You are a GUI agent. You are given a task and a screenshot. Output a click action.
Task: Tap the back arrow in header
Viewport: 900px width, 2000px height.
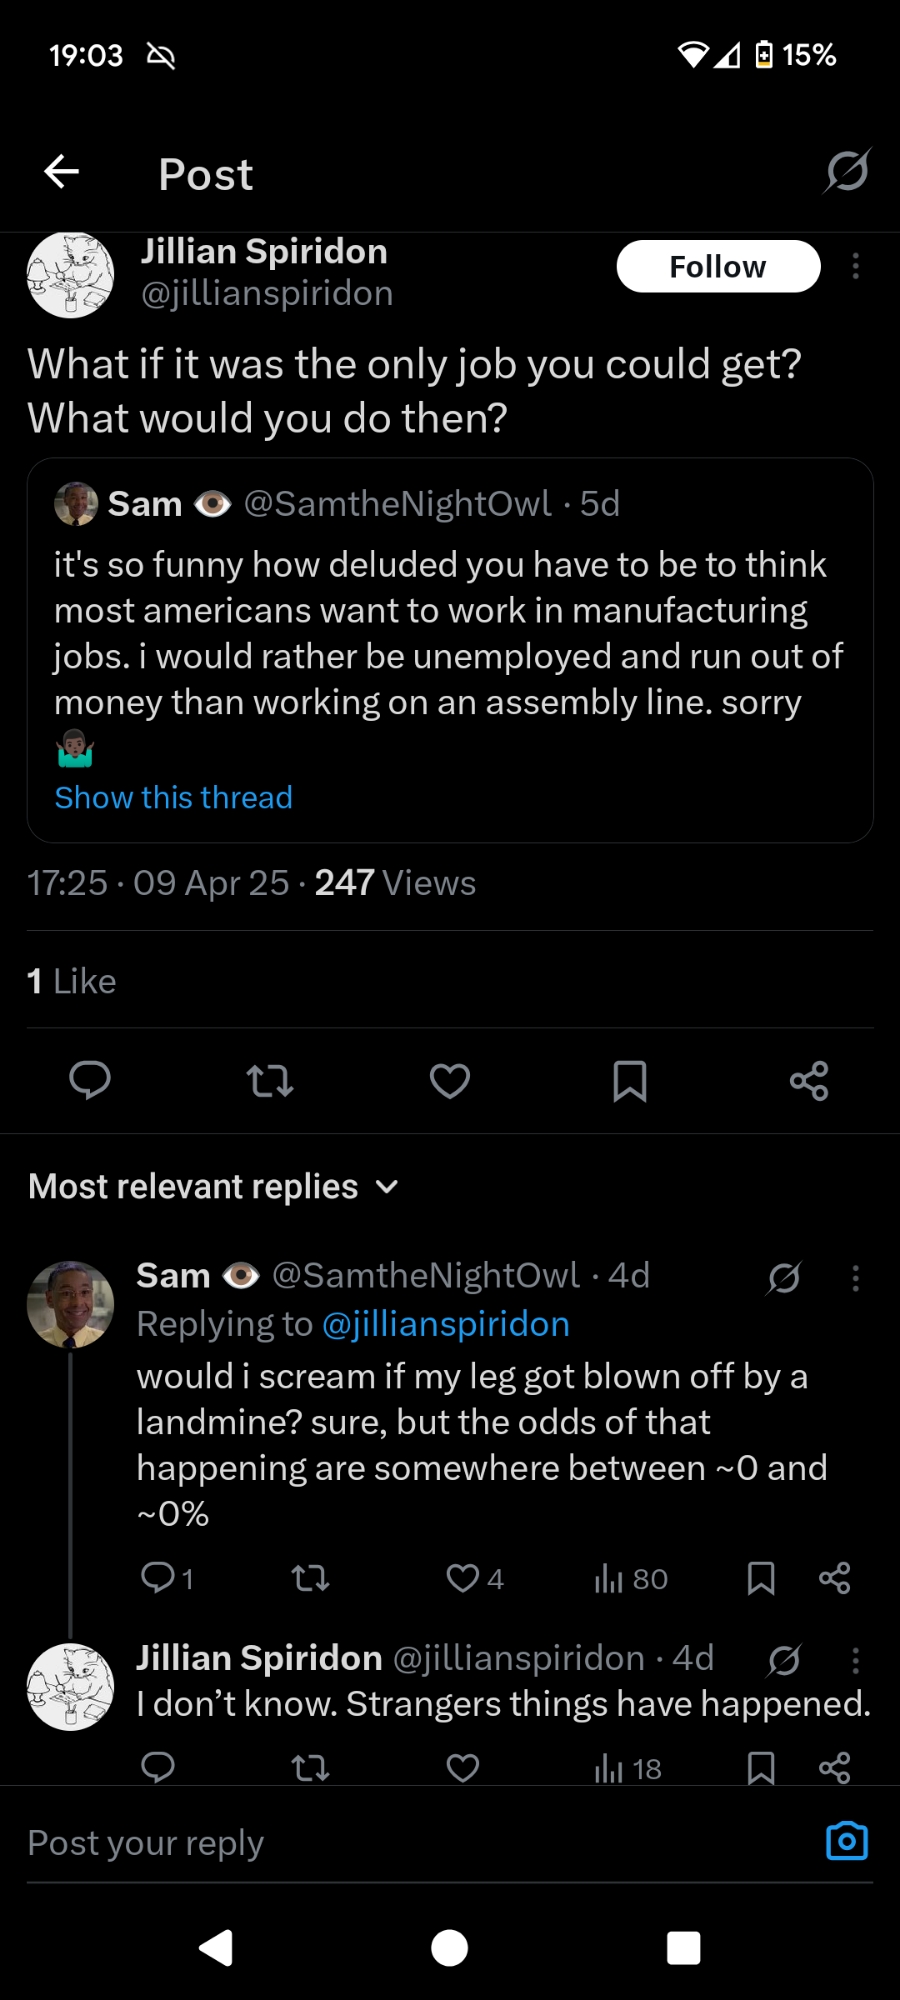62,172
